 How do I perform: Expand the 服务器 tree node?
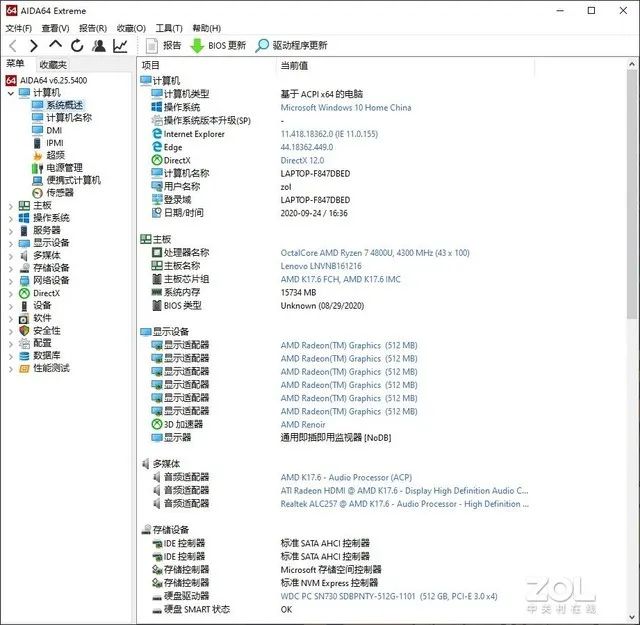click(11, 231)
